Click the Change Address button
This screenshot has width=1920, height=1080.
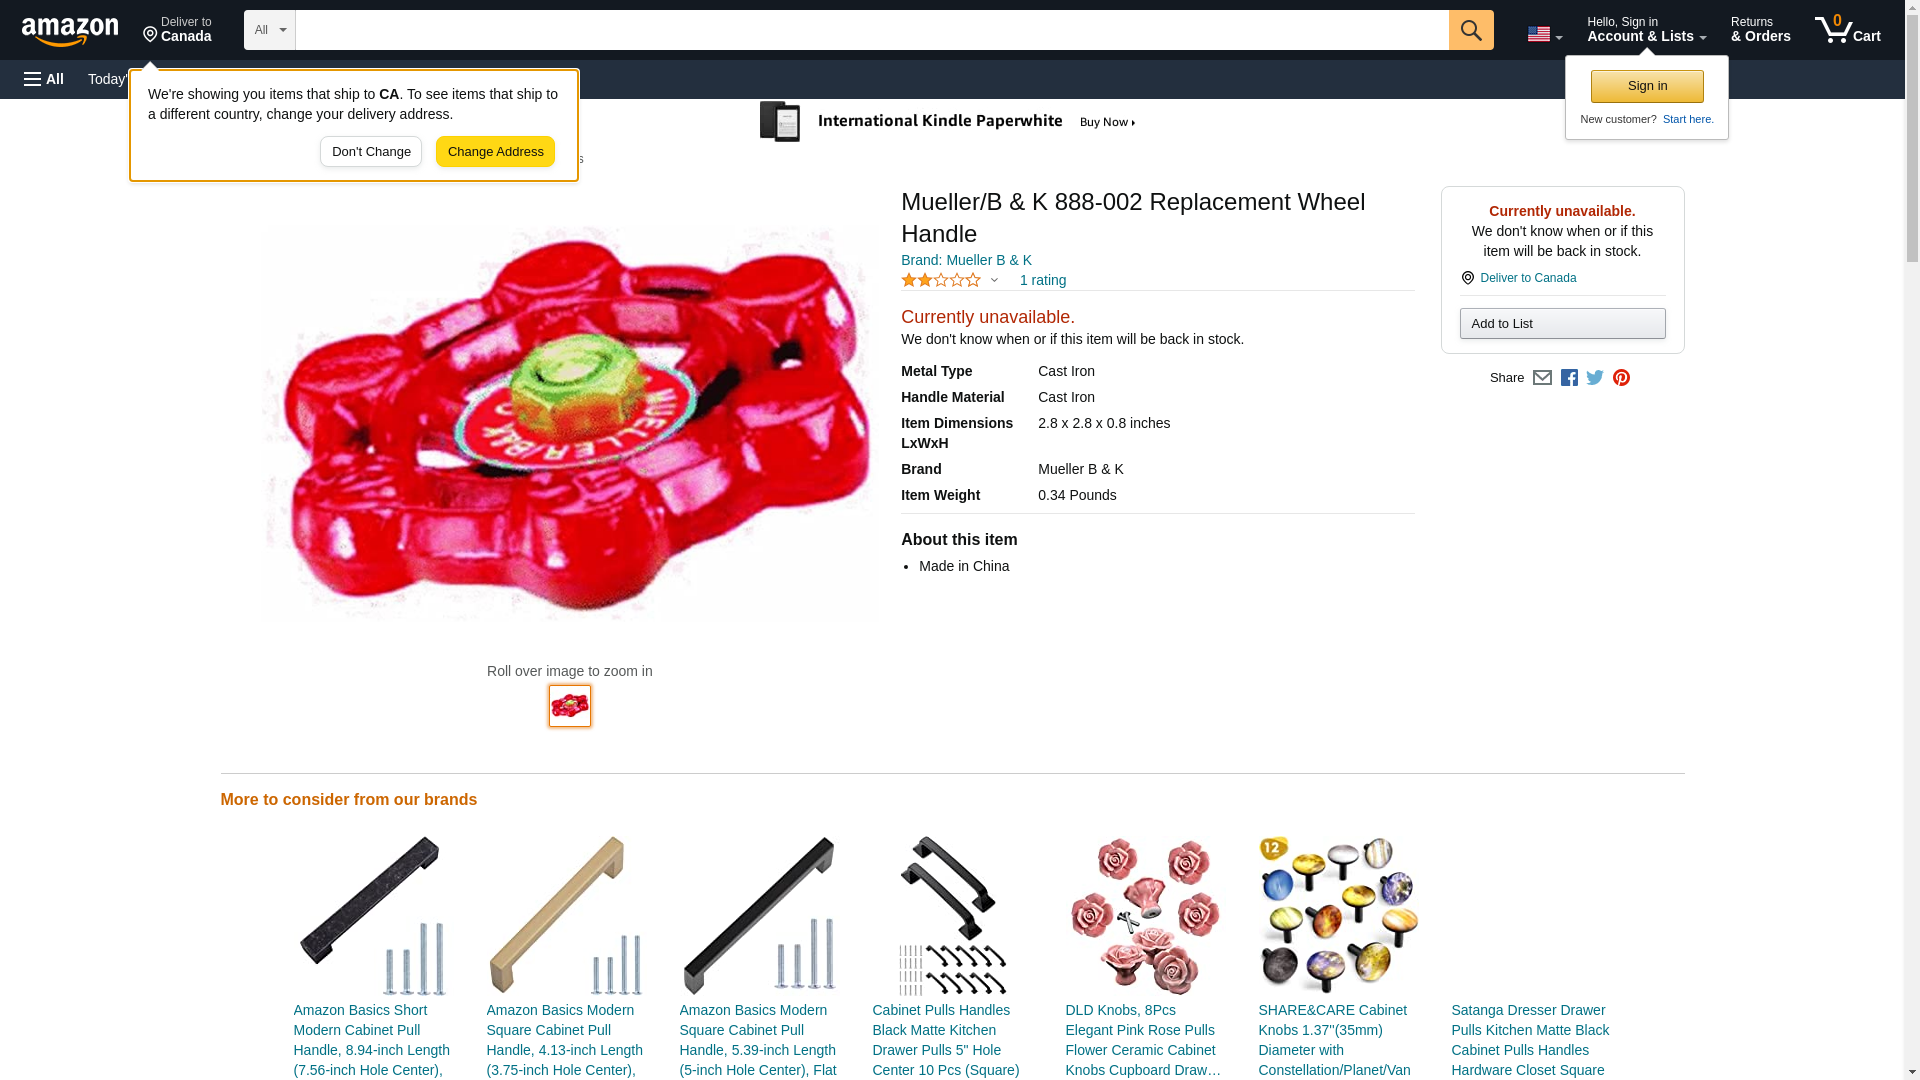point(495,152)
